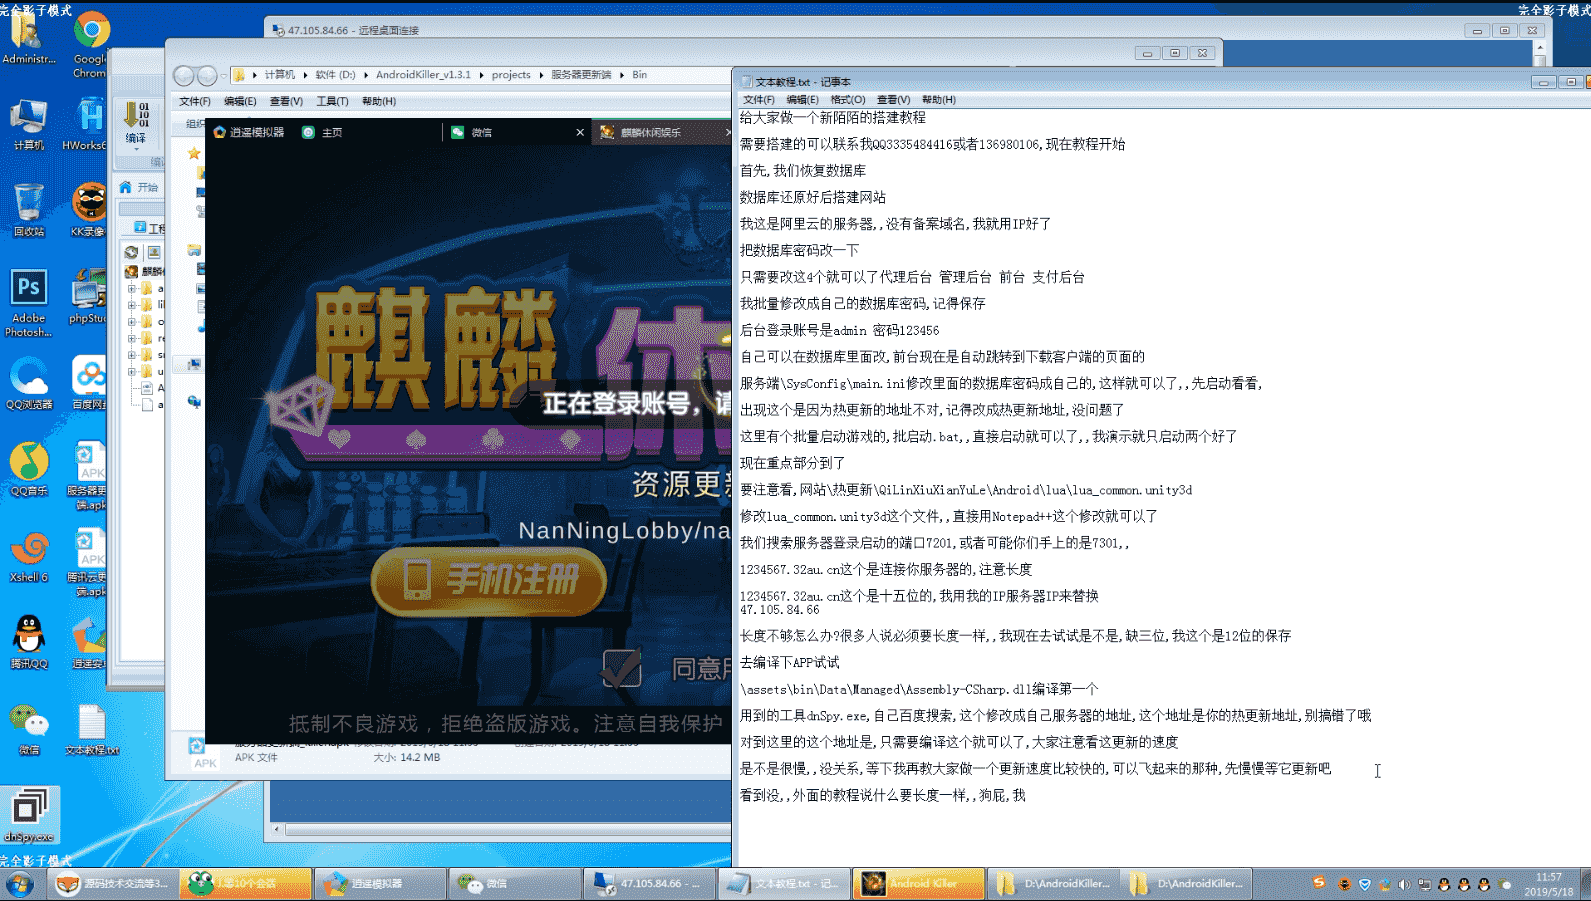Open the KK录像 desktop shortcut
The height and width of the screenshot is (901, 1591).
pyautogui.click(x=88, y=210)
